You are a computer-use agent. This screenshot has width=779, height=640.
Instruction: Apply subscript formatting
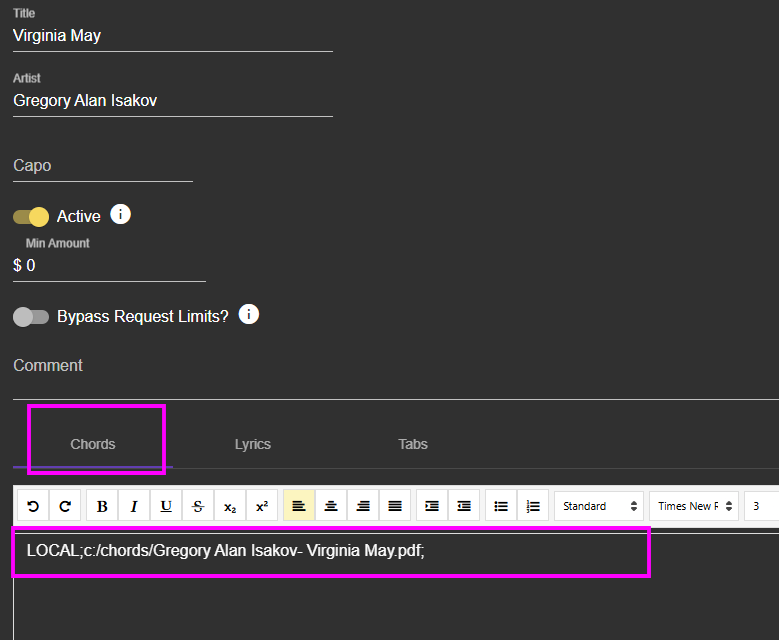coord(230,506)
